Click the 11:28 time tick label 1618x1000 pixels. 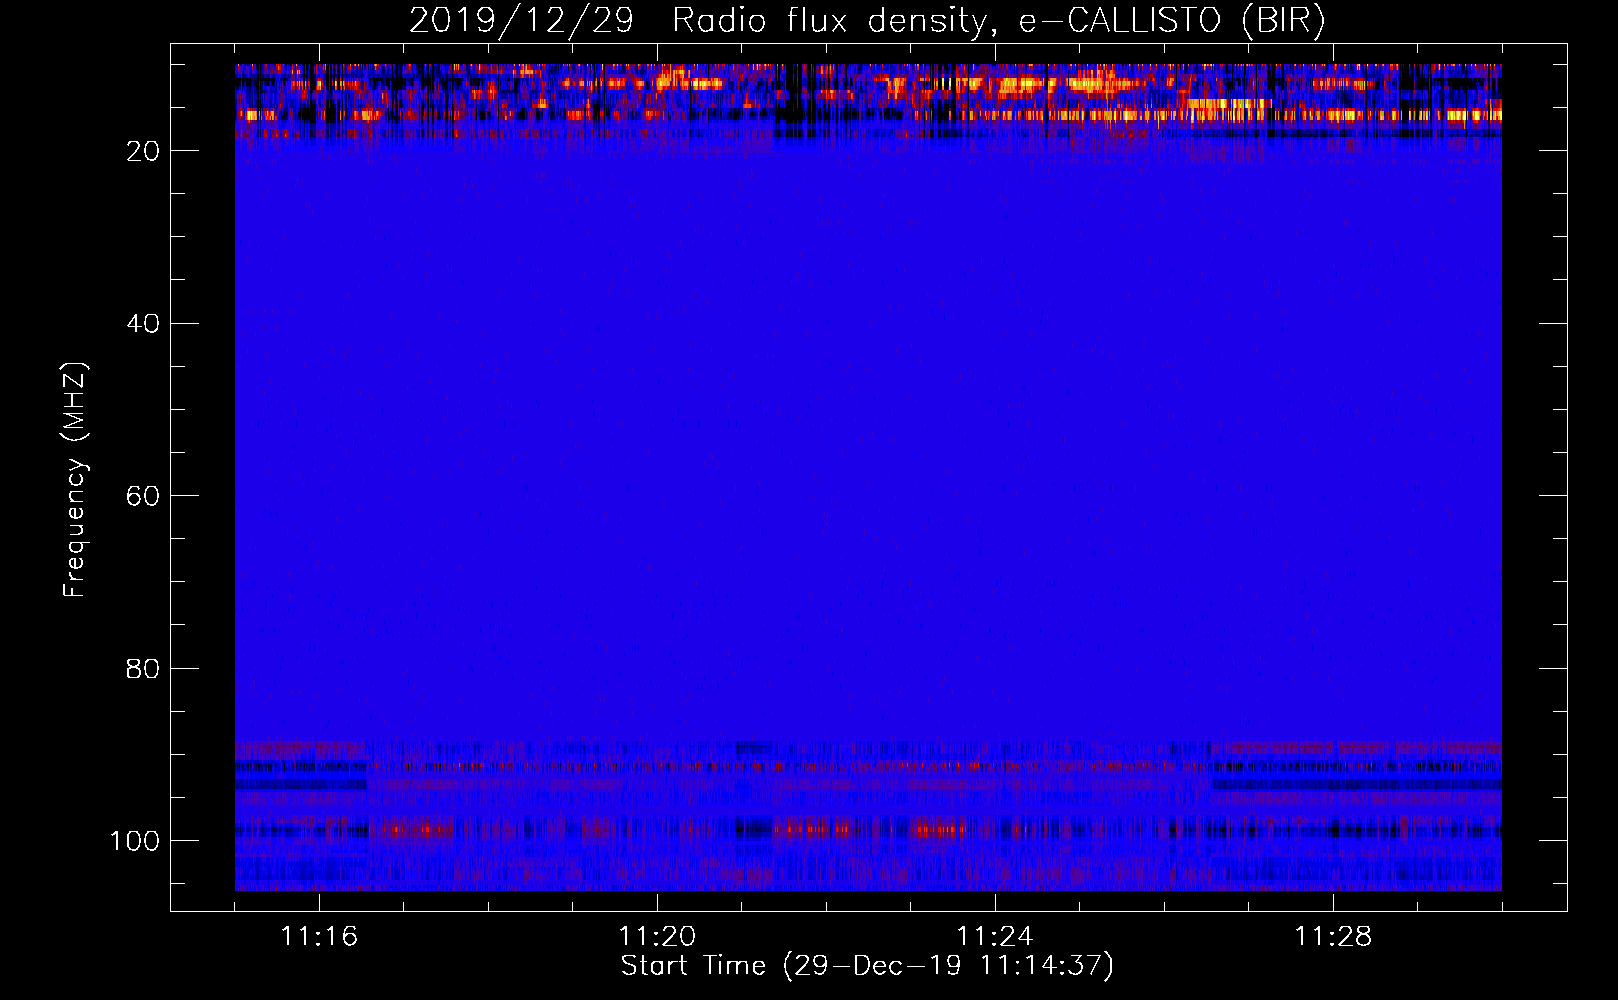[x=1333, y=937]
